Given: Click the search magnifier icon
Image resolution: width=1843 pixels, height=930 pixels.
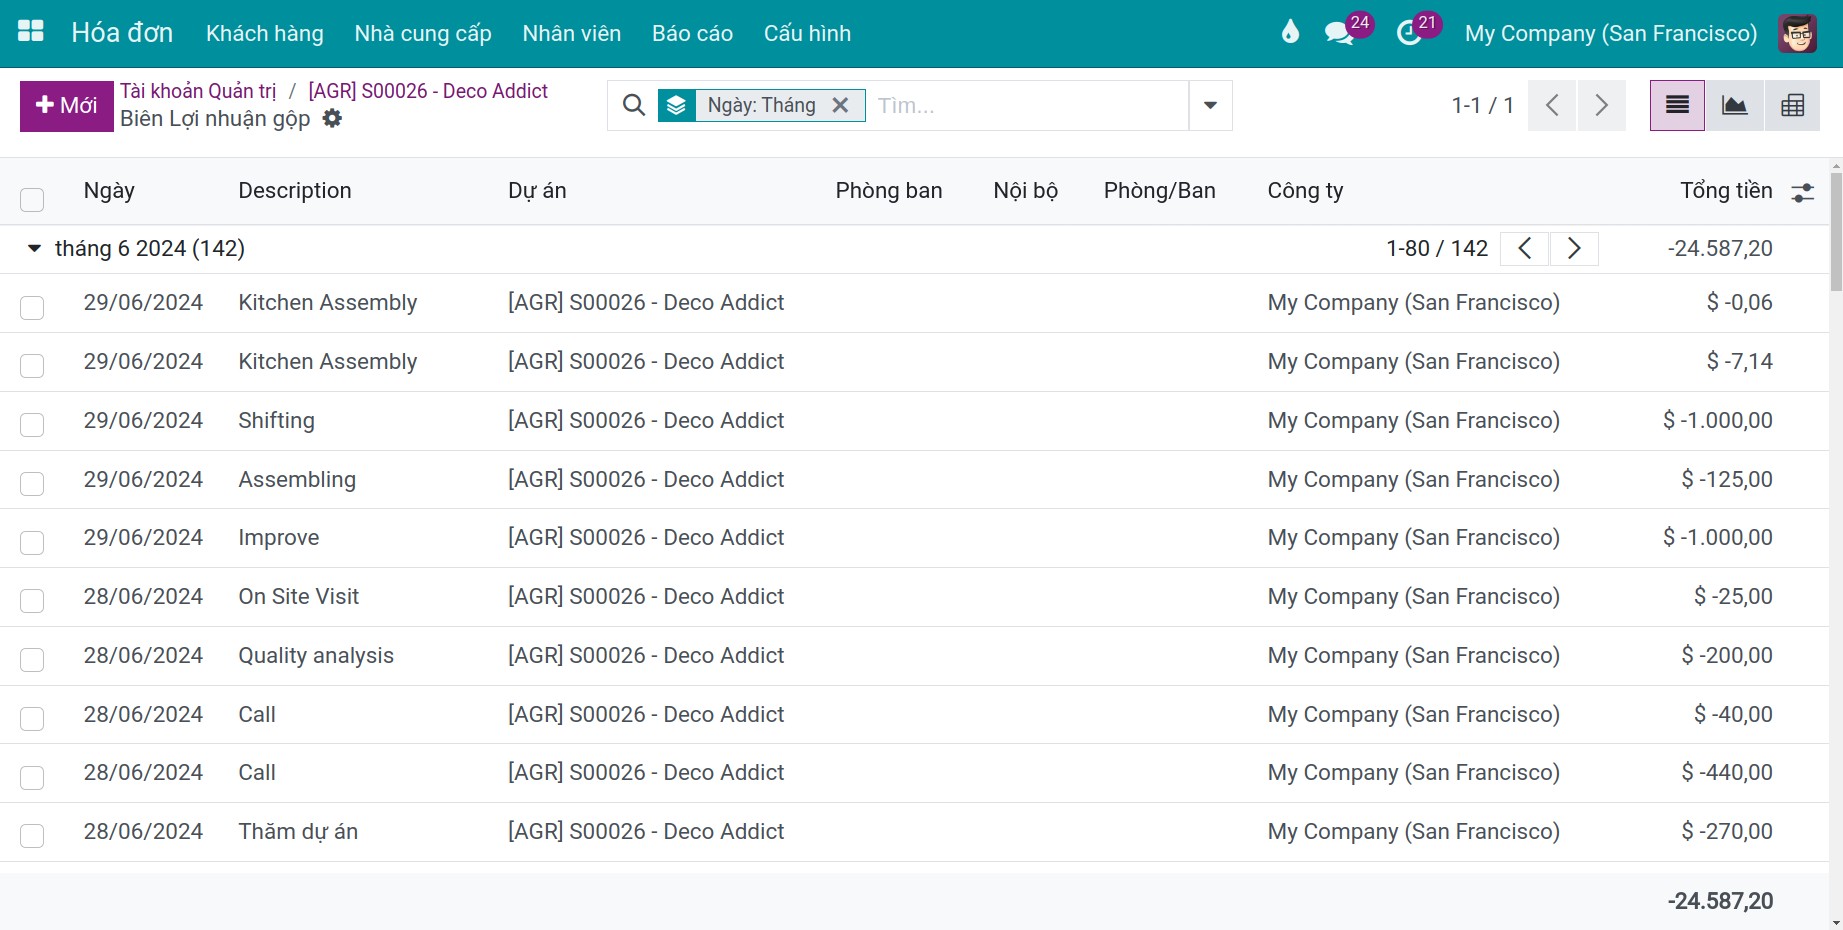Looking at the screenshot, I should [x=634, y=105].
